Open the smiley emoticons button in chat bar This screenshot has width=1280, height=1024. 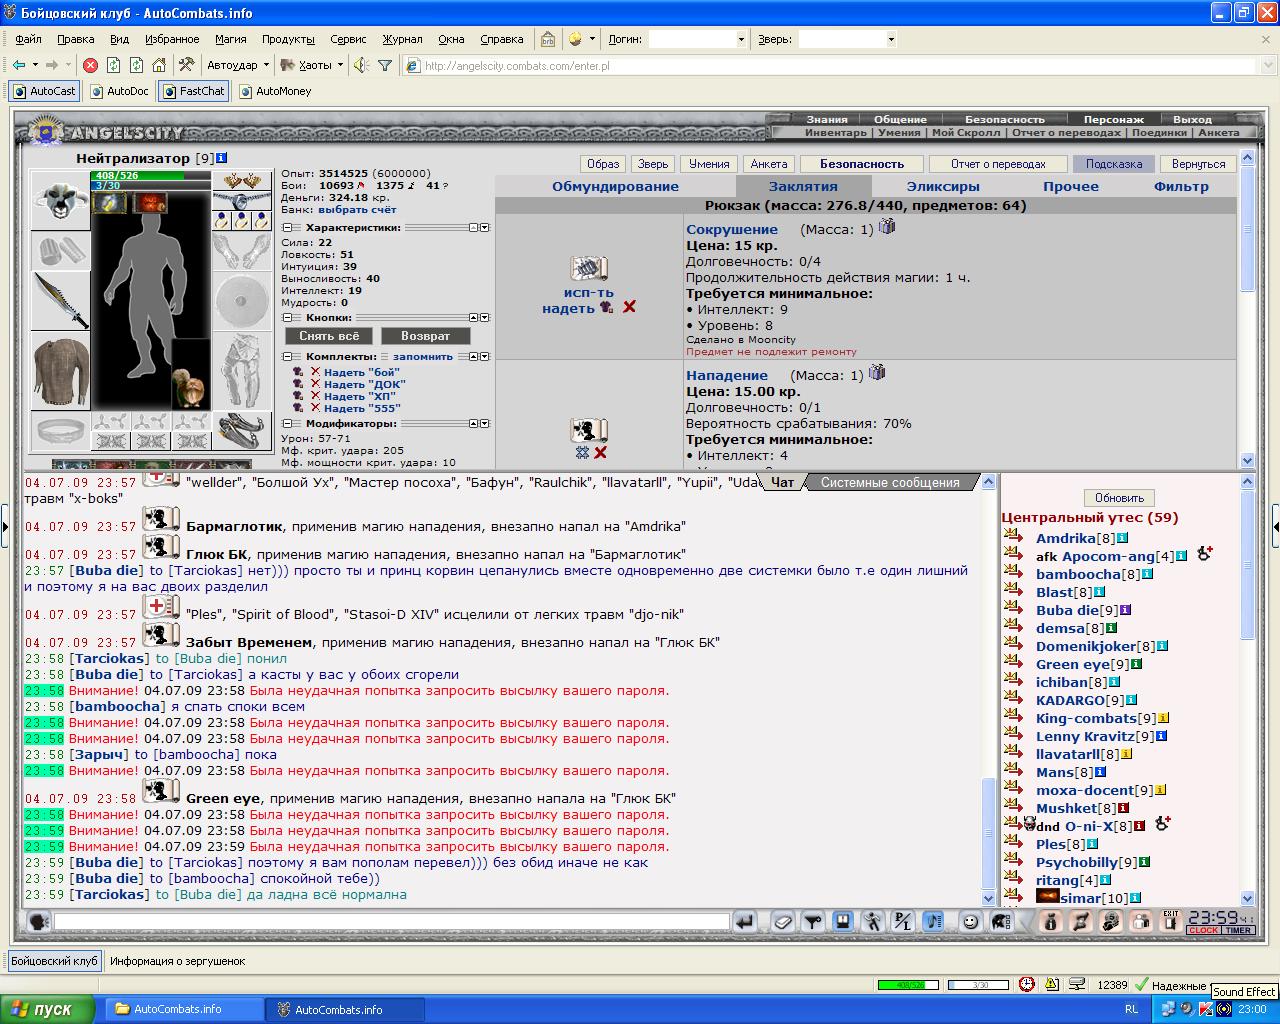[970, 921]
